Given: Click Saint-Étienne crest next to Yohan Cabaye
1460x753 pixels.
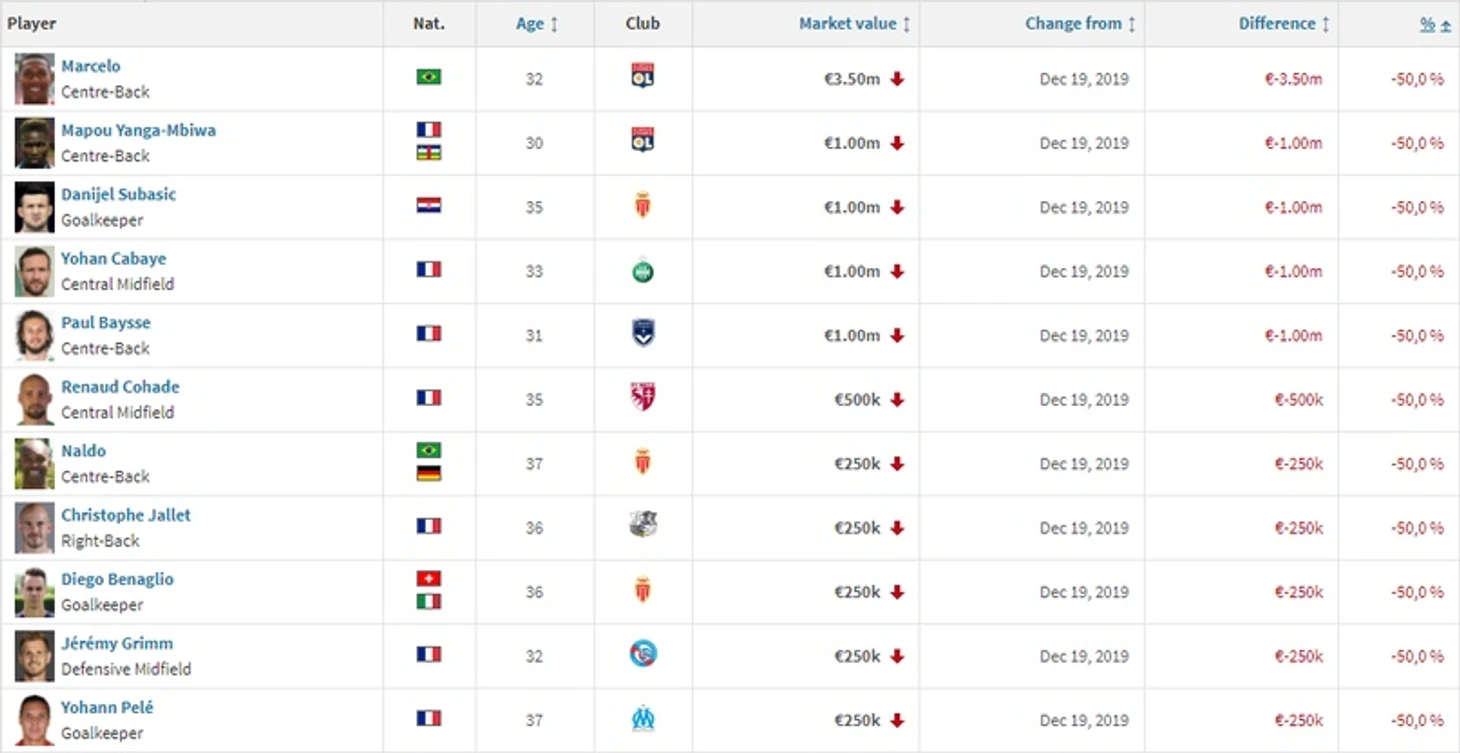Looking at the screenshot, I should coord(643,270).
